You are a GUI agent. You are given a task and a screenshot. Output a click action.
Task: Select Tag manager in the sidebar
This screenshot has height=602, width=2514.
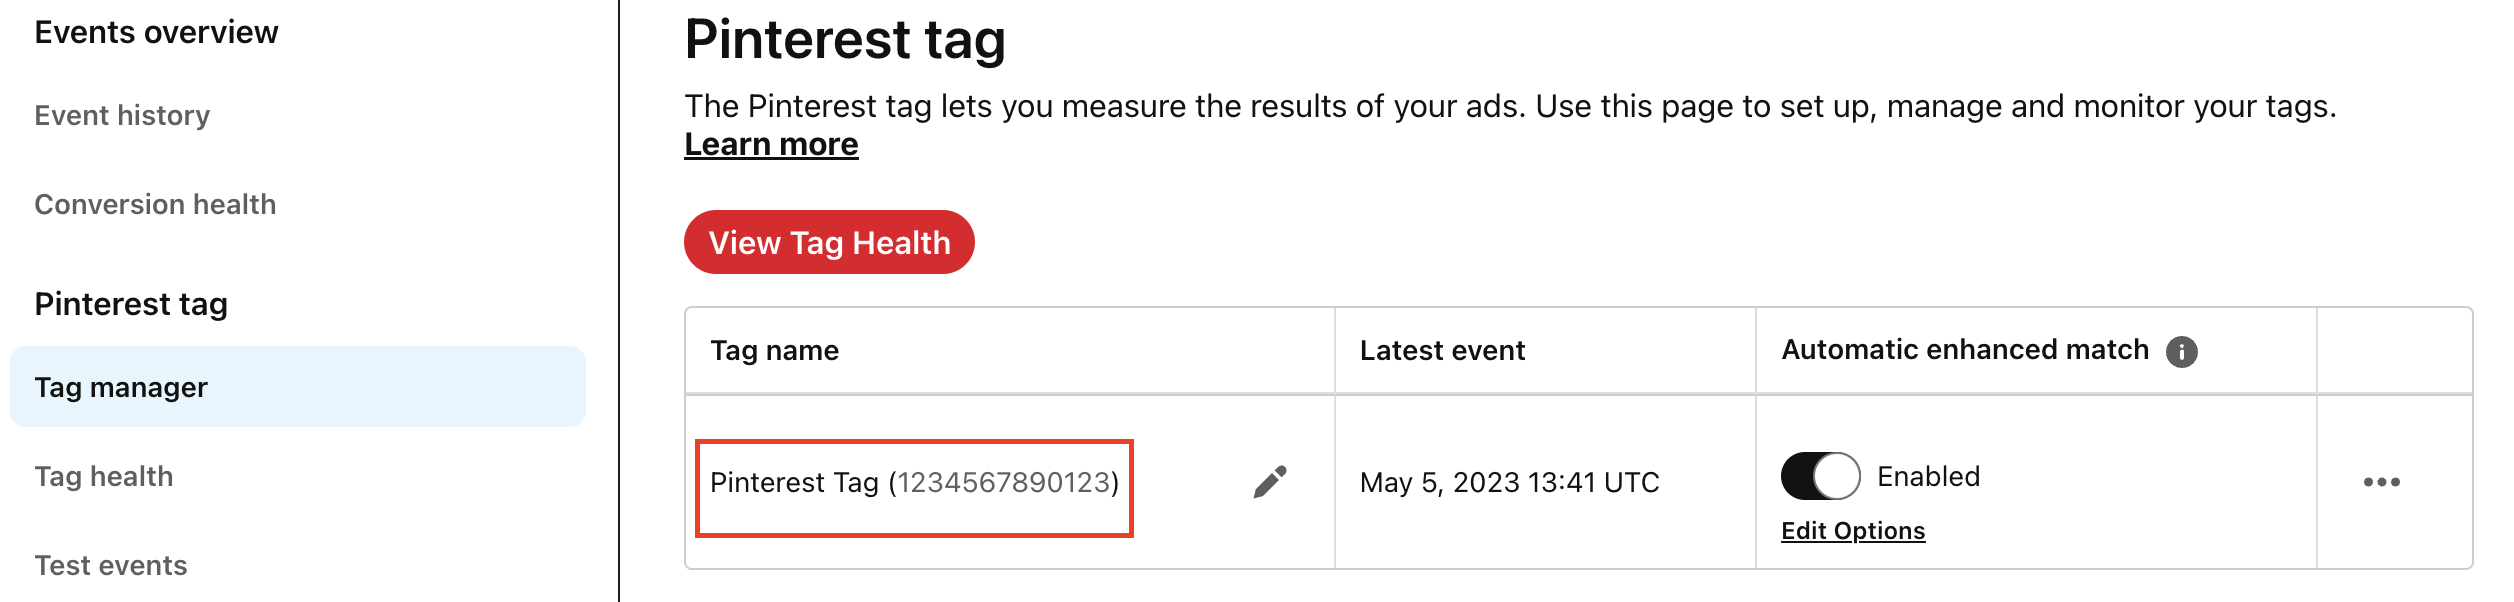click(121, 388)
